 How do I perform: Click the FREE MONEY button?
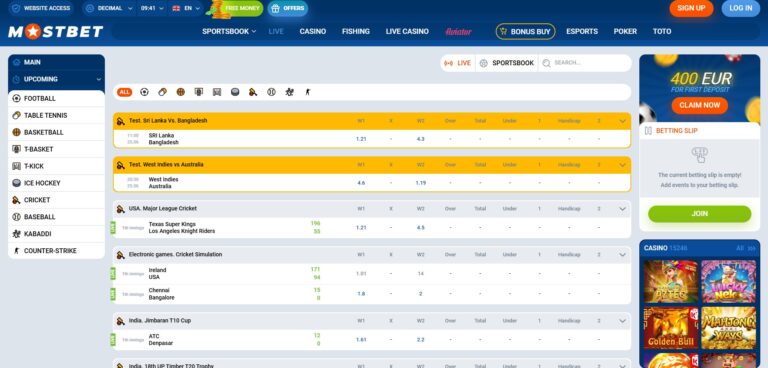237,8
